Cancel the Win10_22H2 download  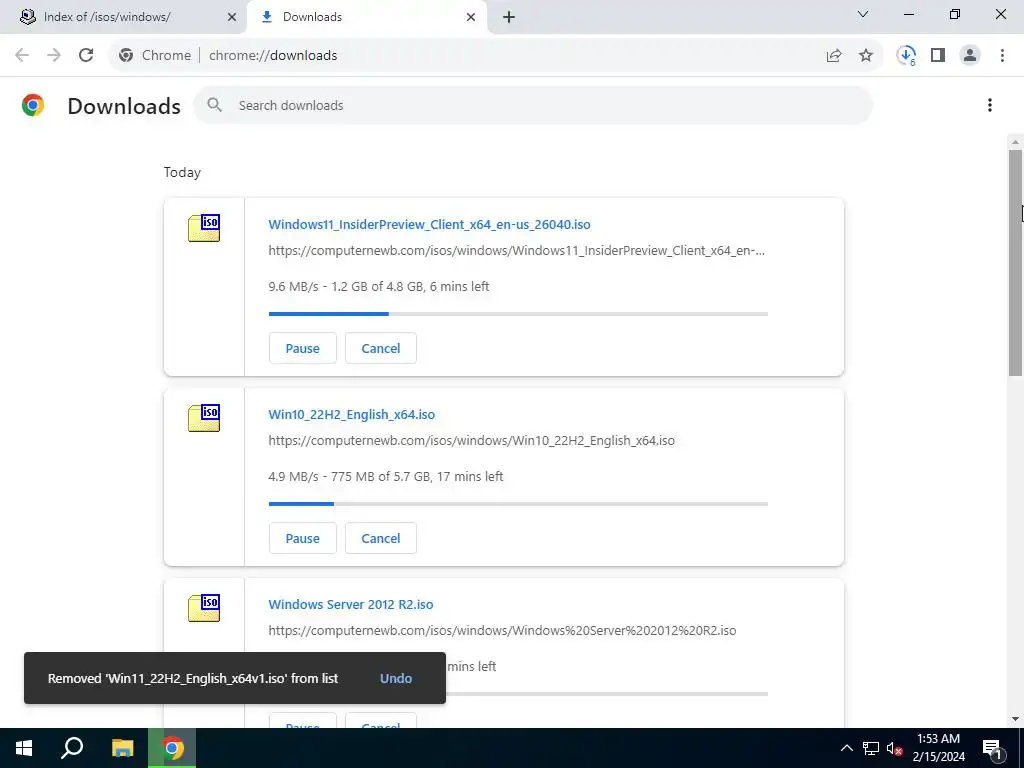(x=381, y=538)
